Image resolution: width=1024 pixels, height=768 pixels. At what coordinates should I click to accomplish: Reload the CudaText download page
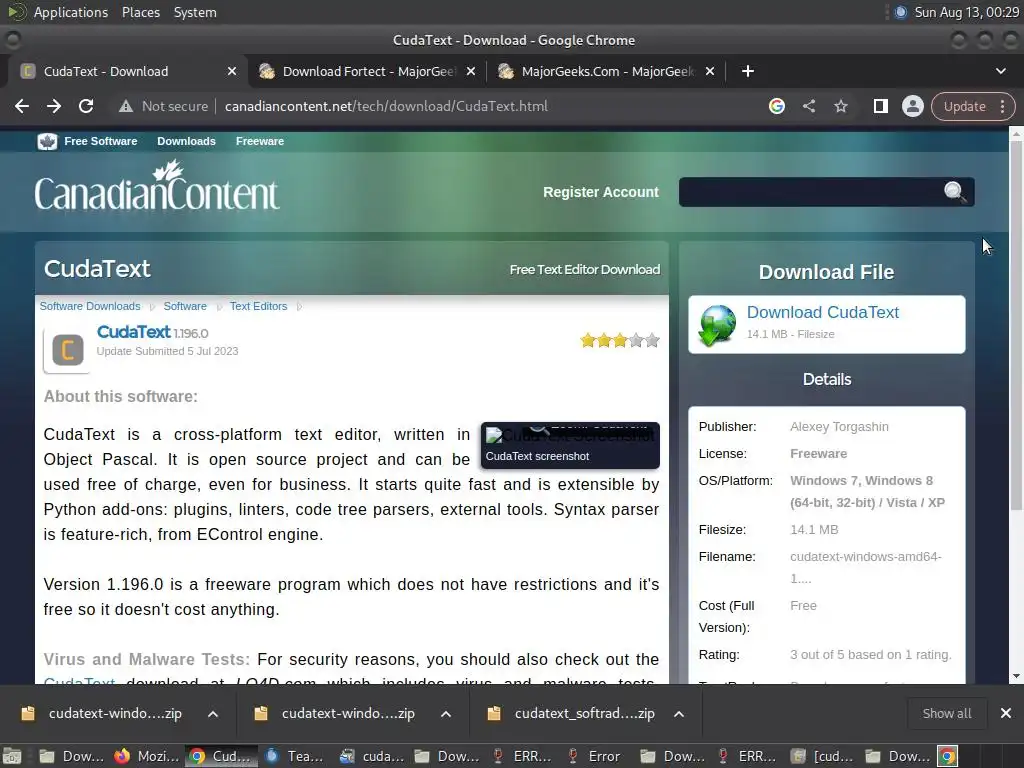pos(86,106)
